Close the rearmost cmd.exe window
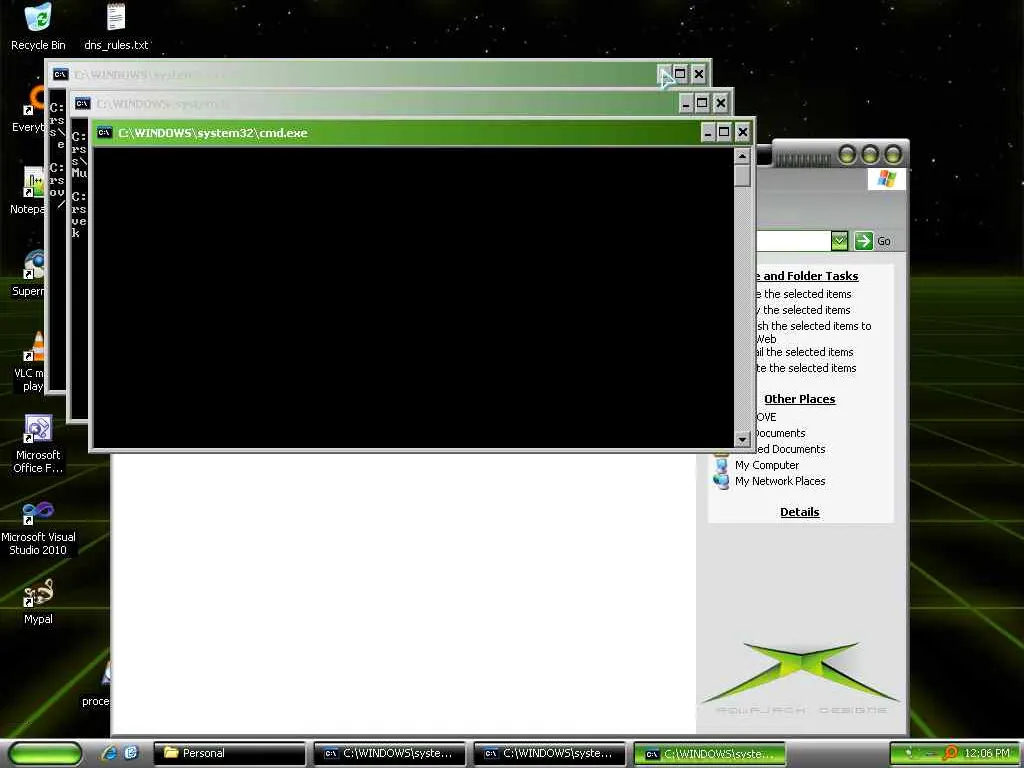Screen dimensions: 1024x768 tap(699, 74)
